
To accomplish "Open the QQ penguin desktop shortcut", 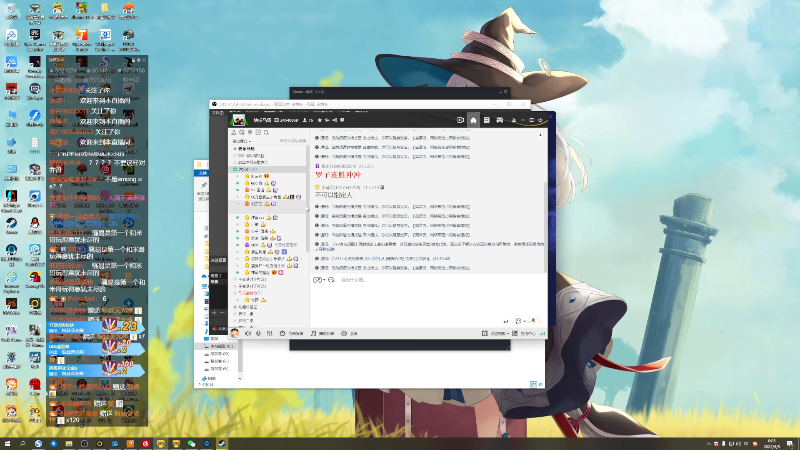I will click(35, 225).
